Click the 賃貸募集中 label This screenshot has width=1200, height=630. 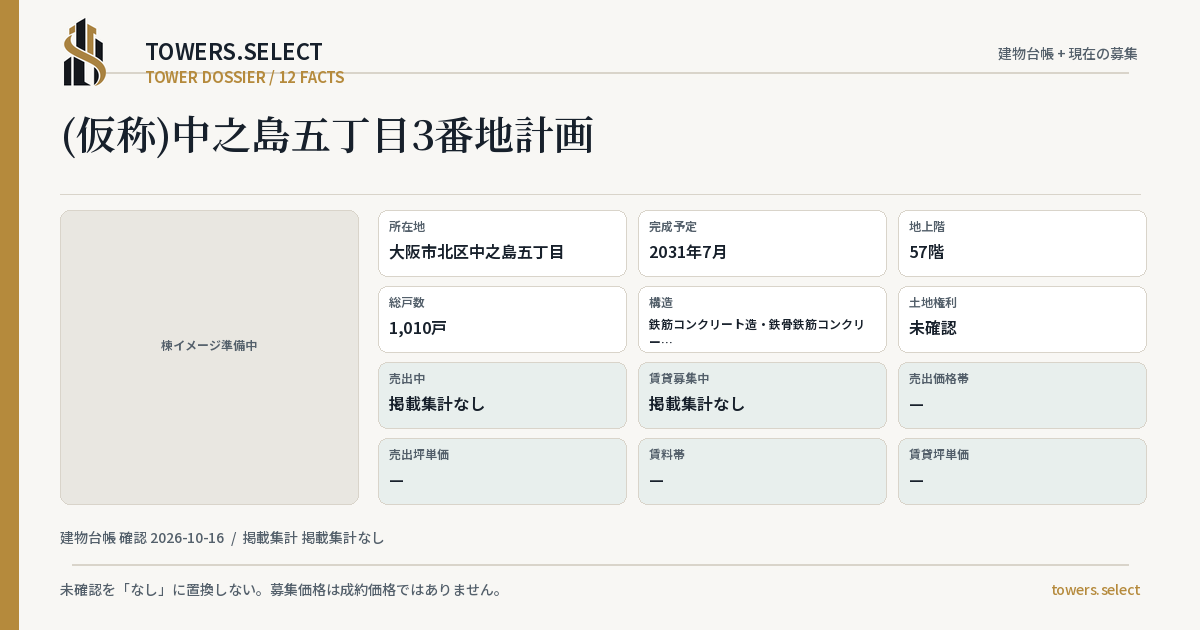click(x=679, y=378)
